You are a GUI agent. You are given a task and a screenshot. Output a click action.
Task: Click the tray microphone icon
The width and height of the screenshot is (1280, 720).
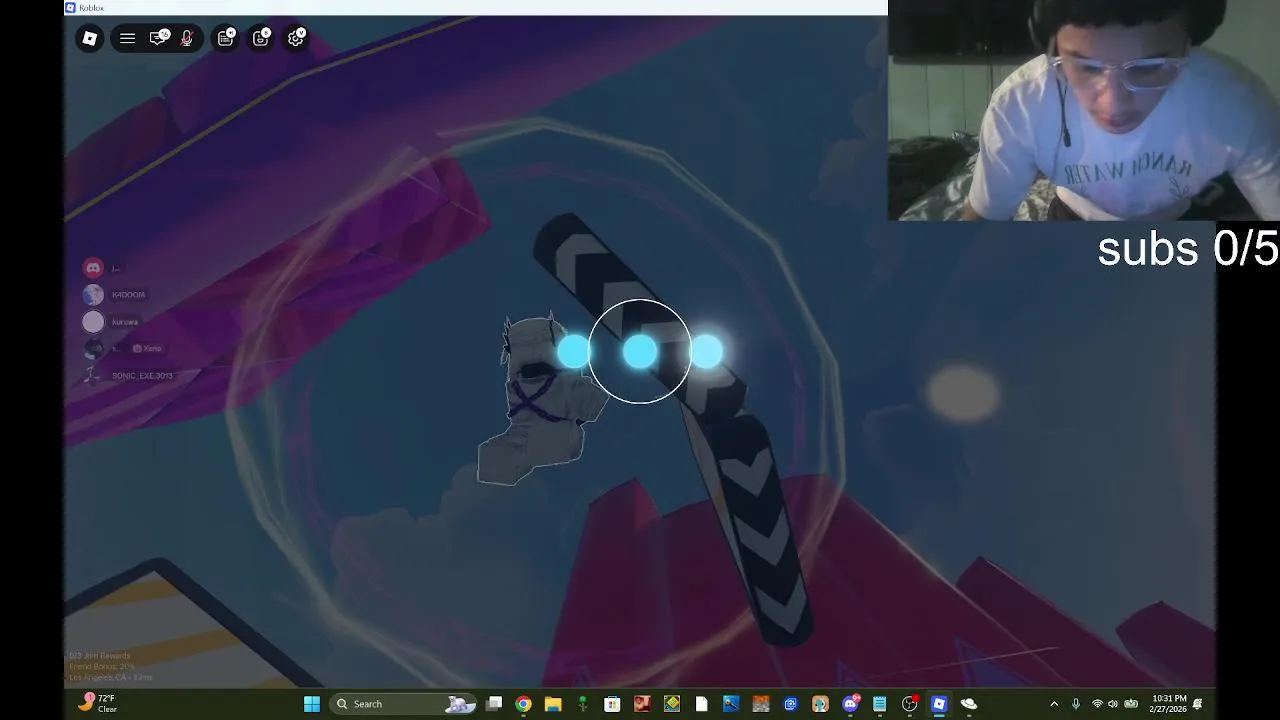1076,704
